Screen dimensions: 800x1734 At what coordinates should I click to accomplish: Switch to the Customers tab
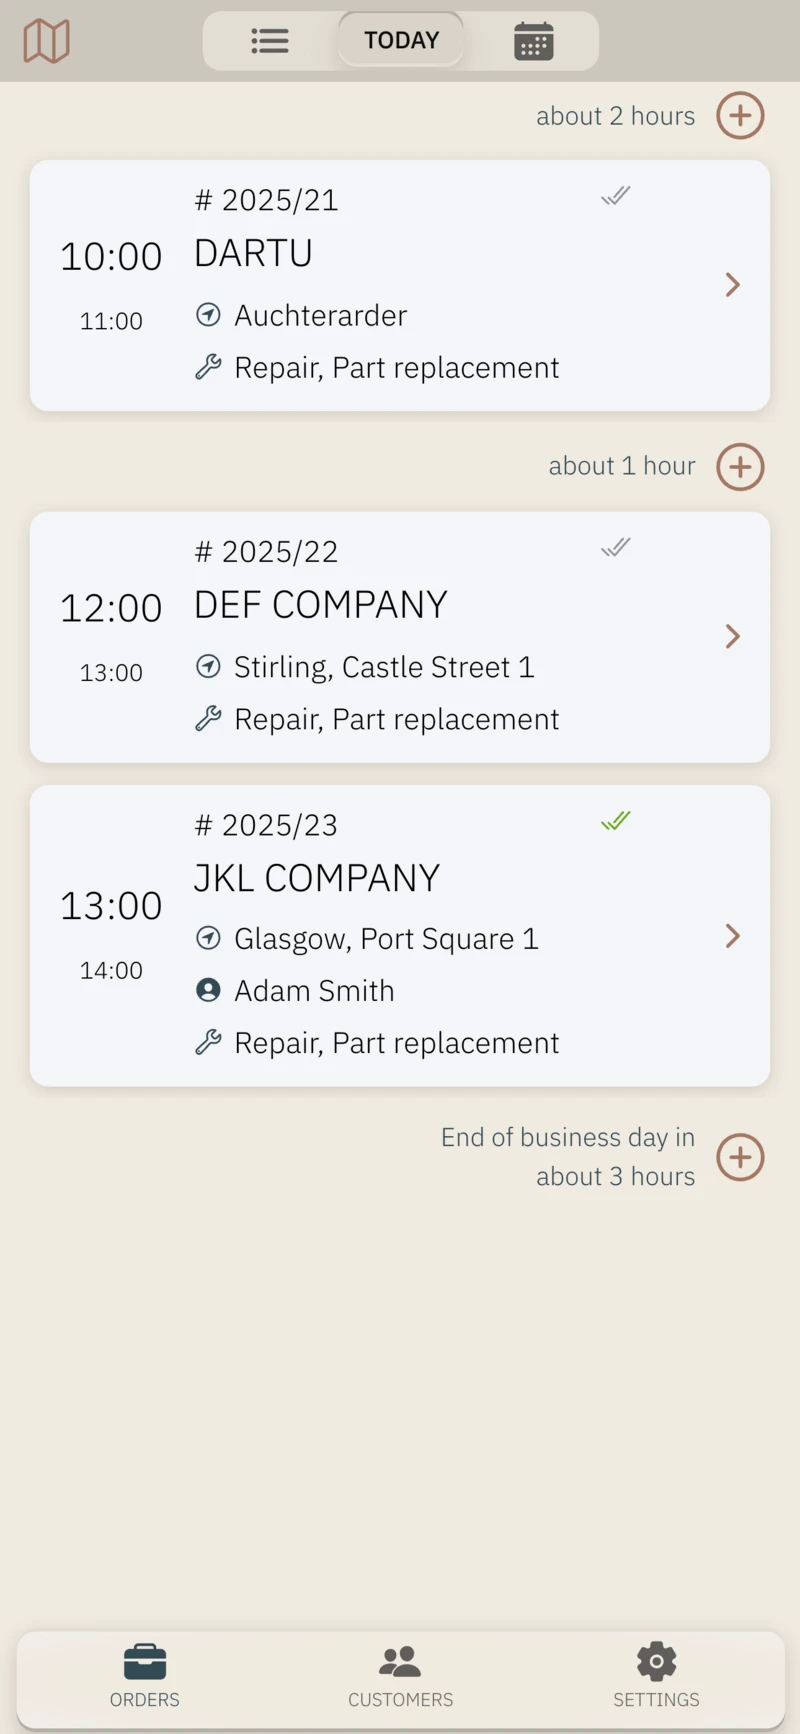click(x=400, y=1675)
